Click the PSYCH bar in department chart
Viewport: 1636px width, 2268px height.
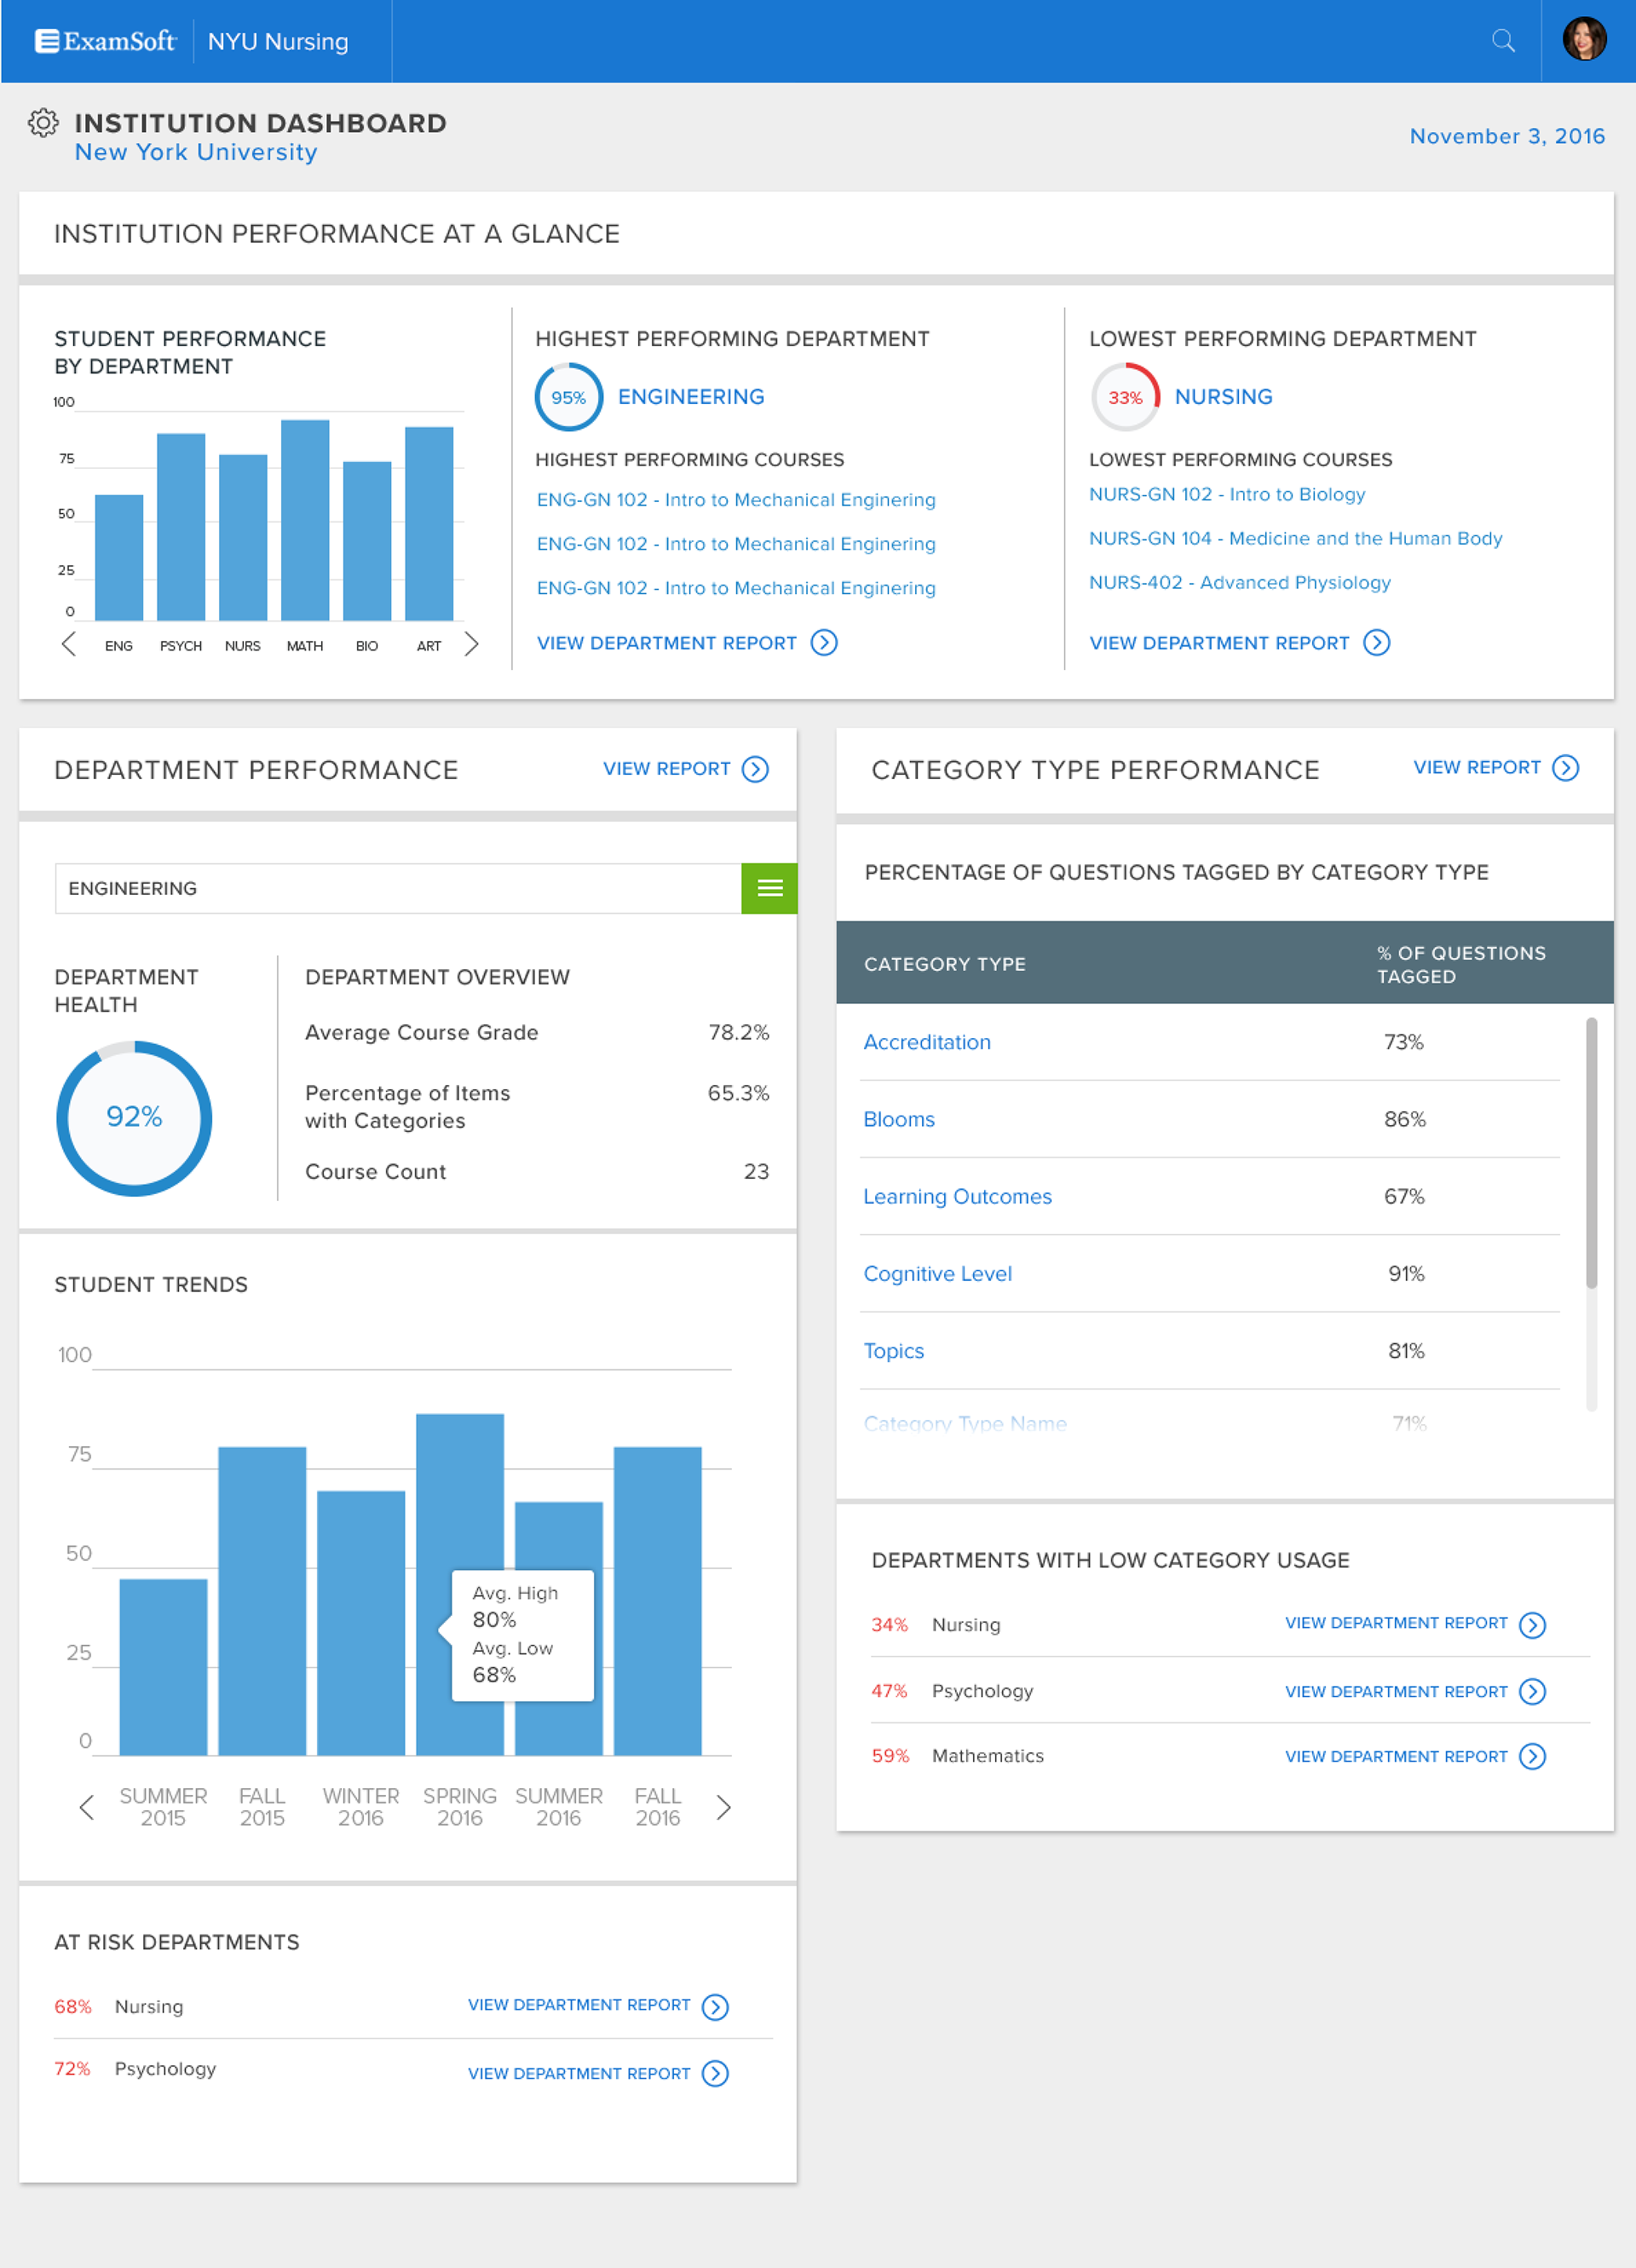(181, 527)
